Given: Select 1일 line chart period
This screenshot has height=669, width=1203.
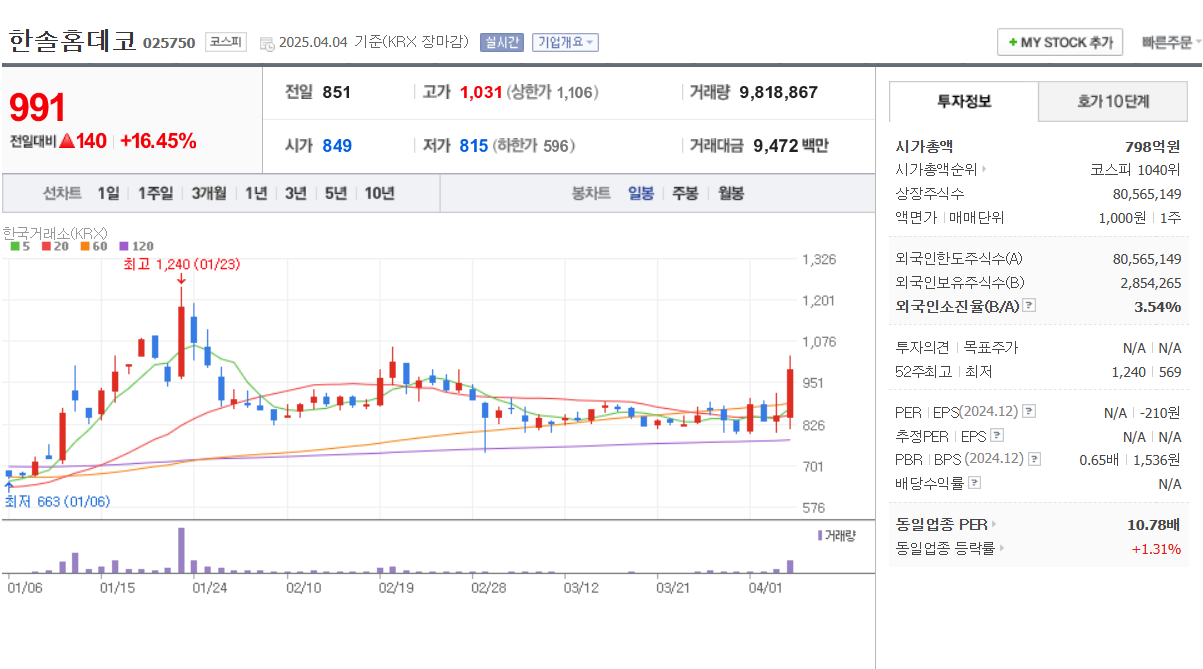Looking at the screenshot, I should click(x=108, y=193).
